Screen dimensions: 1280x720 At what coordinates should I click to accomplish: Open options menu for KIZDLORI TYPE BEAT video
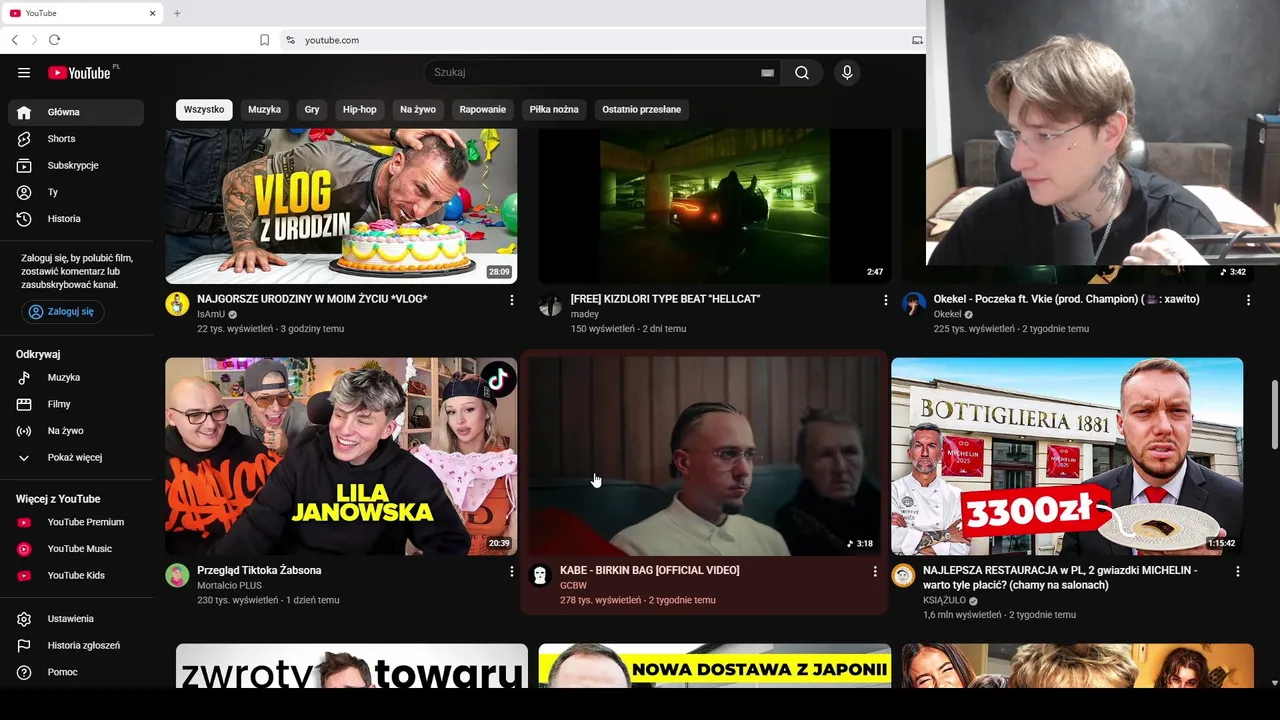885,300
